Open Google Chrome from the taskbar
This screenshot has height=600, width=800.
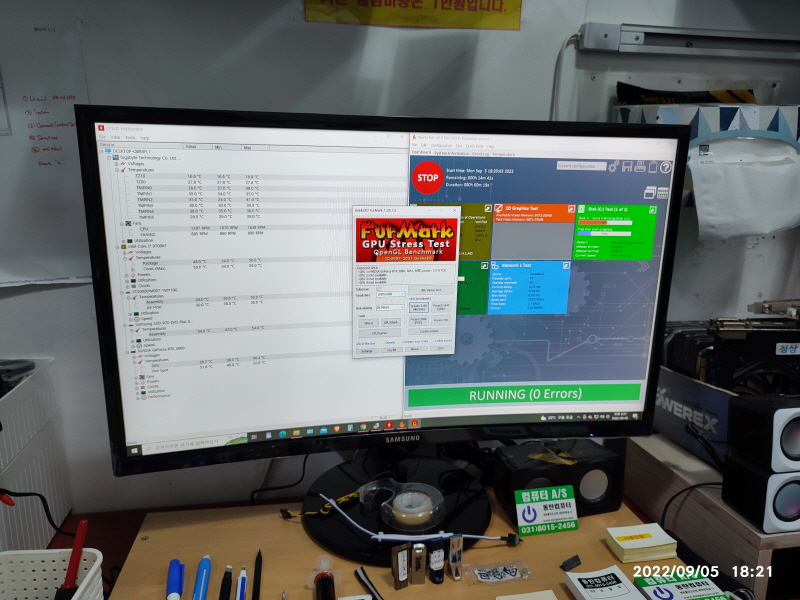363,427
